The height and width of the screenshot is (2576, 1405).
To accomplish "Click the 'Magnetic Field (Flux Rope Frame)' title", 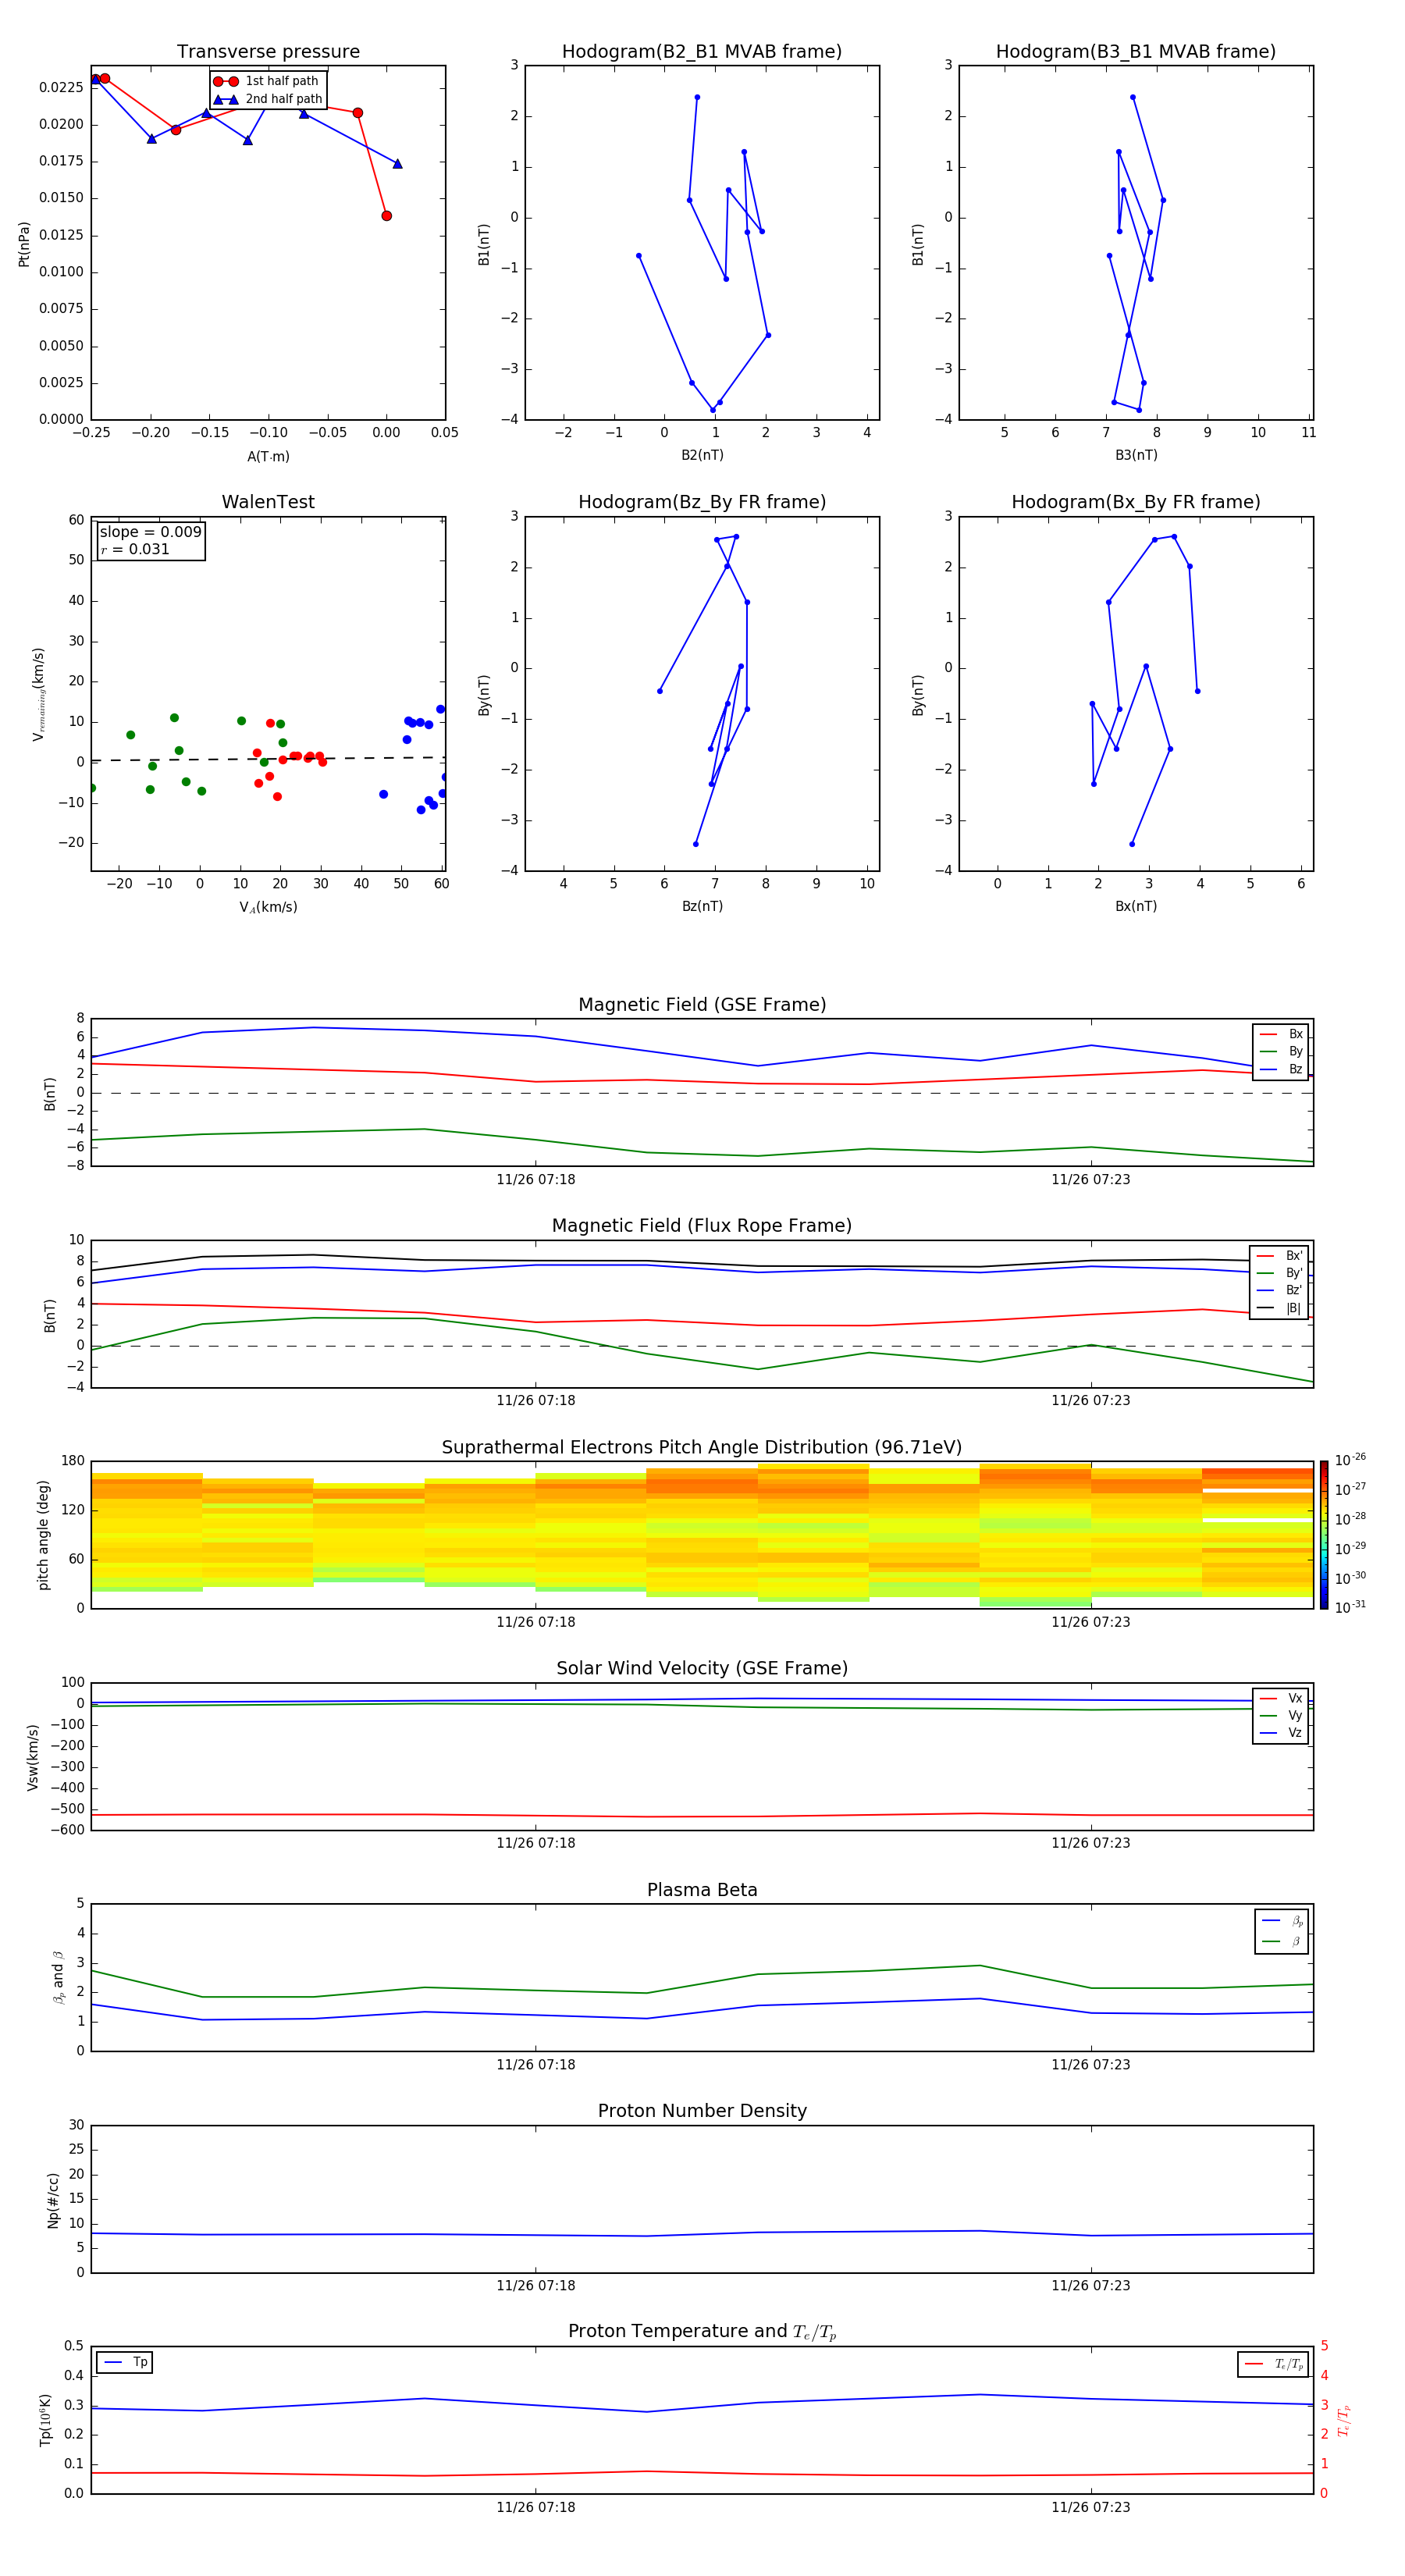I will pyautogui.click(x=702, y=1226).
